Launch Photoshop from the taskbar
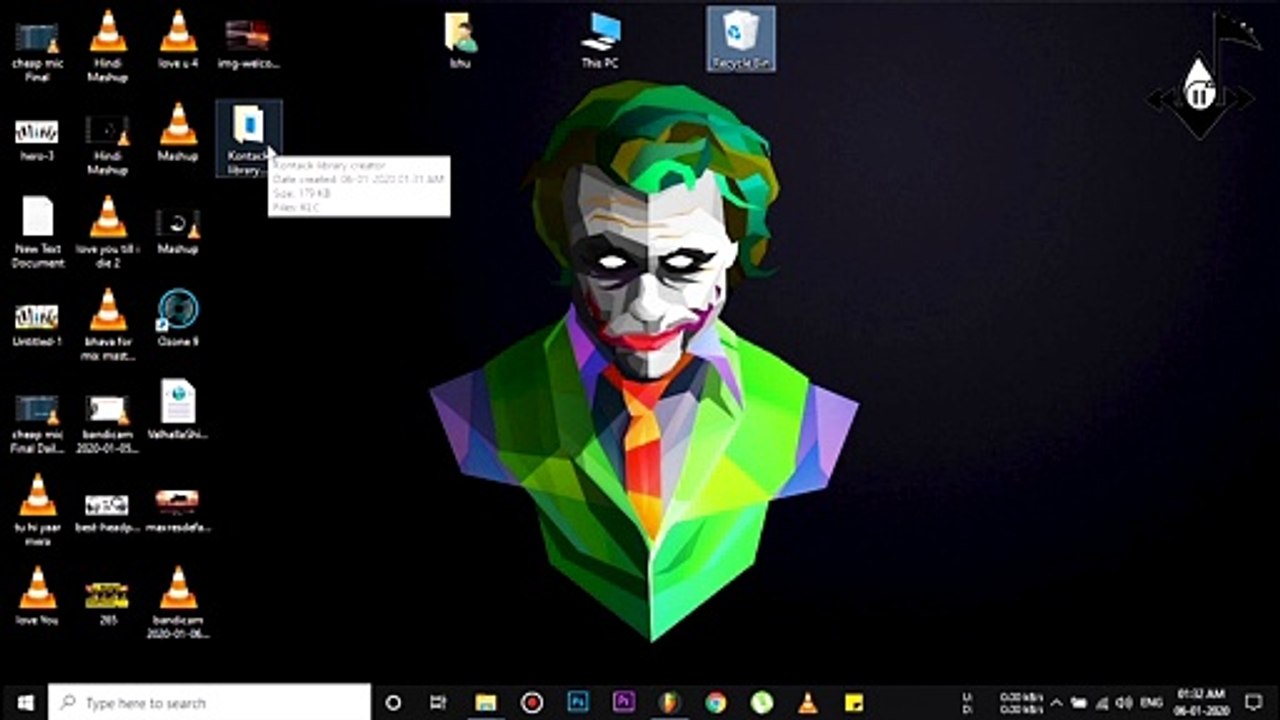Screen dimensions: 1280x720 click(578, 702)
